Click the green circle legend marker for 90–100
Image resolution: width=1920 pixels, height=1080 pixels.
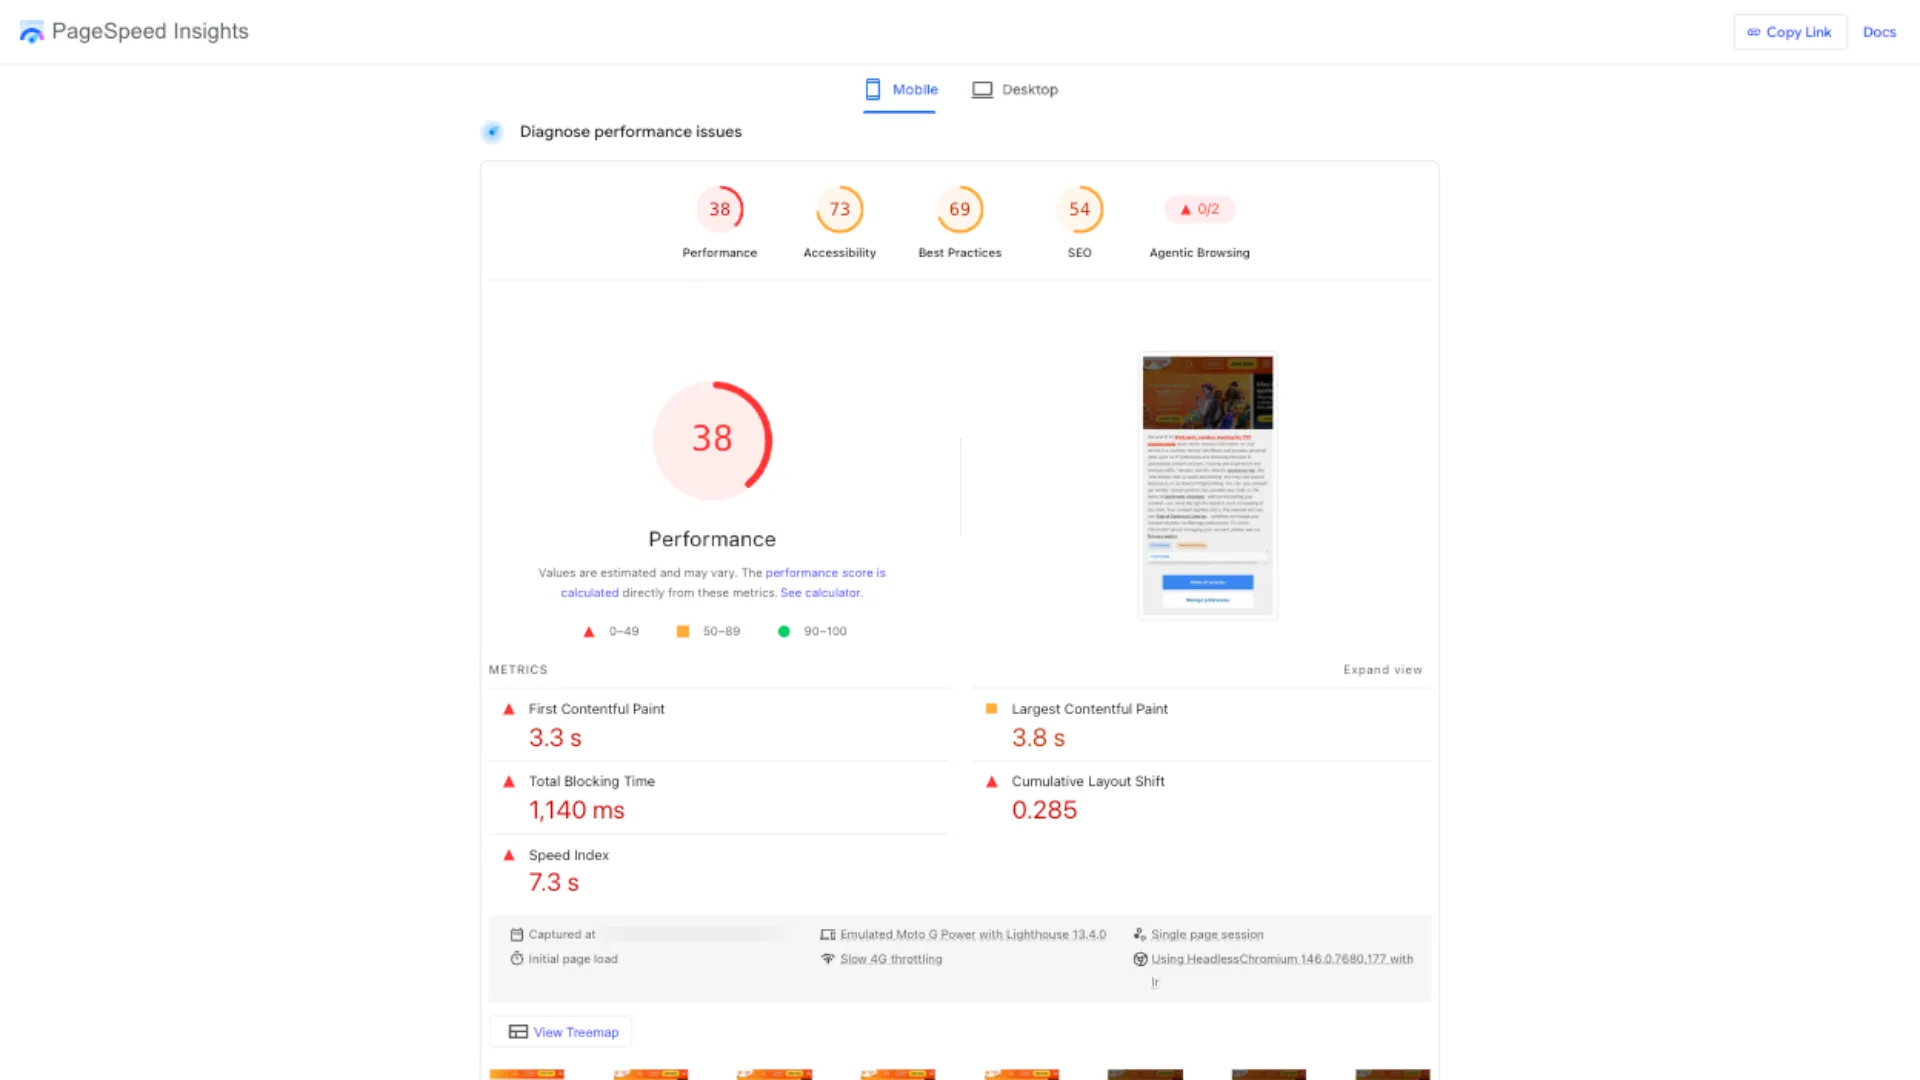(784, 632)
